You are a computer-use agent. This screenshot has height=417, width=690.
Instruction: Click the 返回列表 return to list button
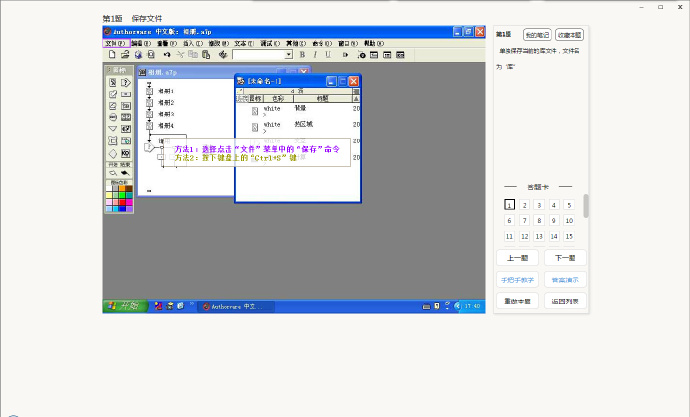coord(565,301)
